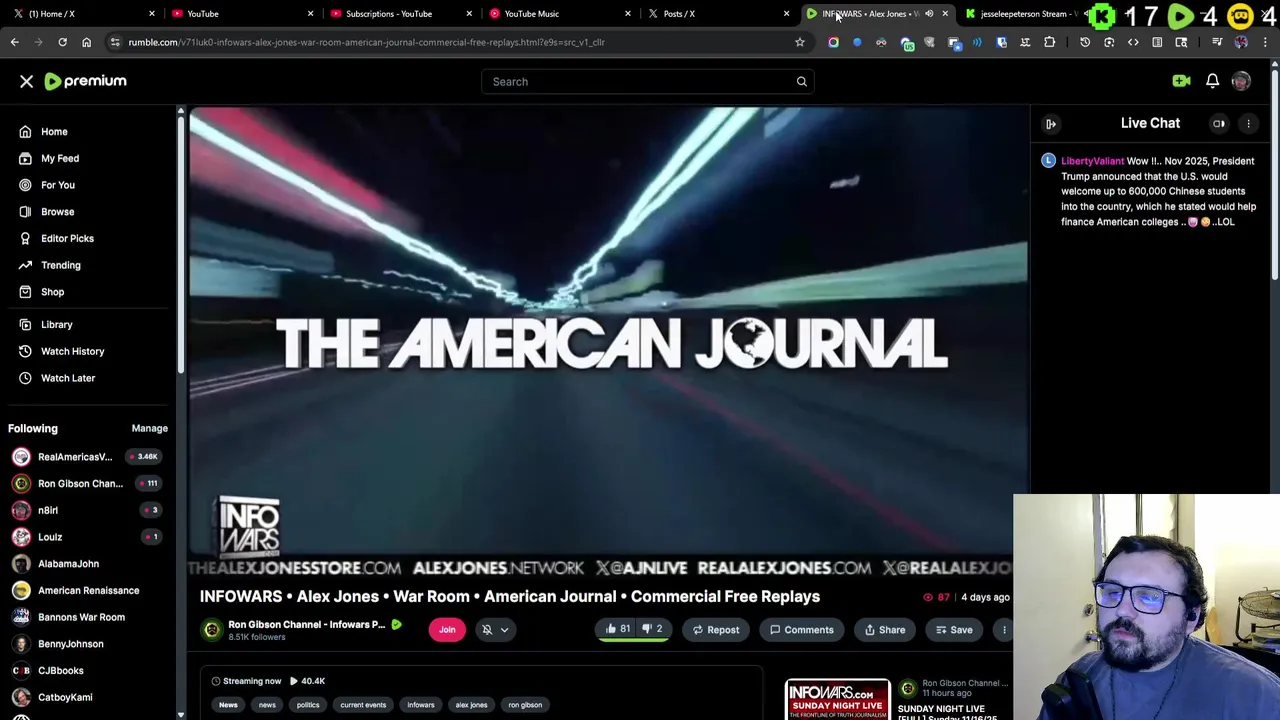1280x720 pixels.
Task: Open Watch History
Action: pyautogui.click(x=72, y=351)
